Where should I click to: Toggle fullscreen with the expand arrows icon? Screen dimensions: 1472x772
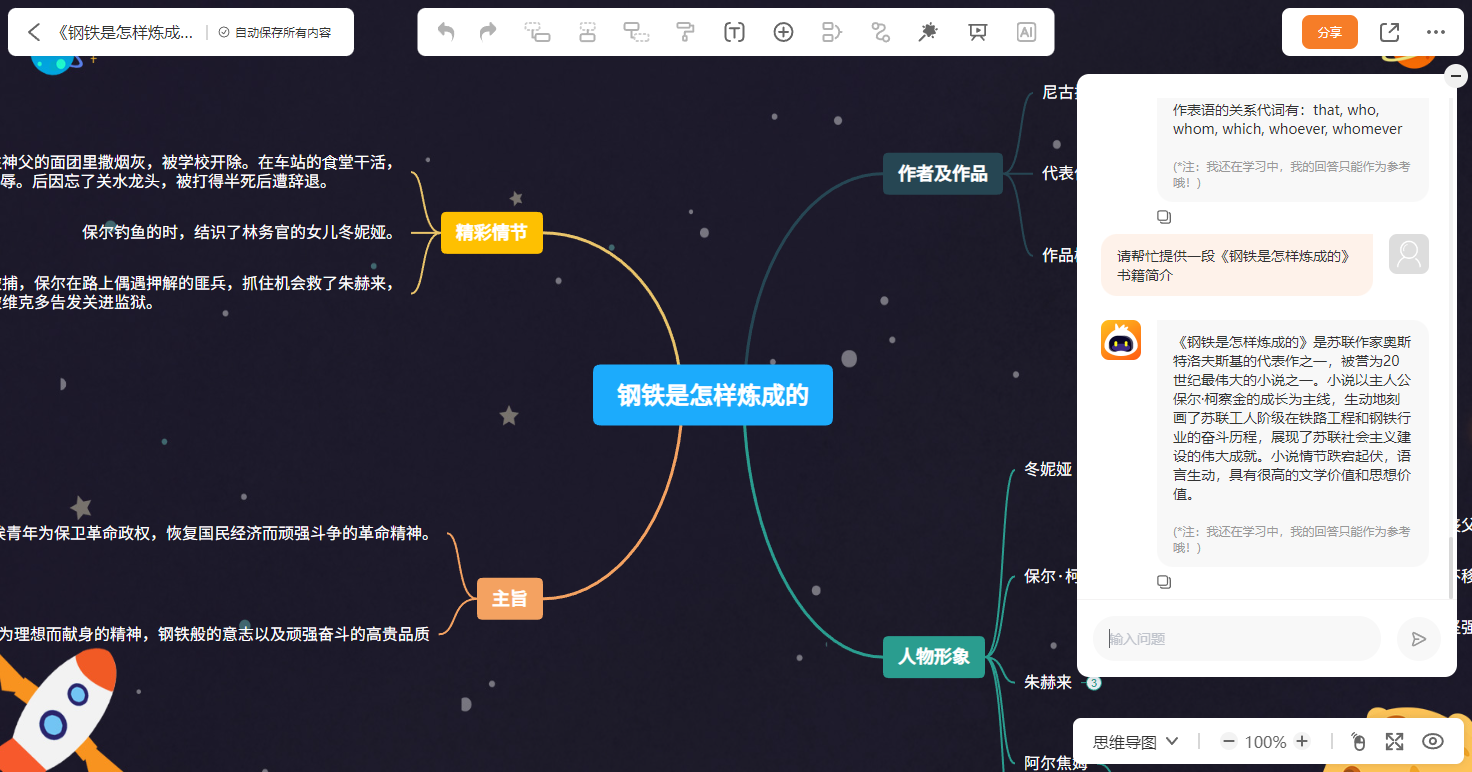click(1394, 741)
